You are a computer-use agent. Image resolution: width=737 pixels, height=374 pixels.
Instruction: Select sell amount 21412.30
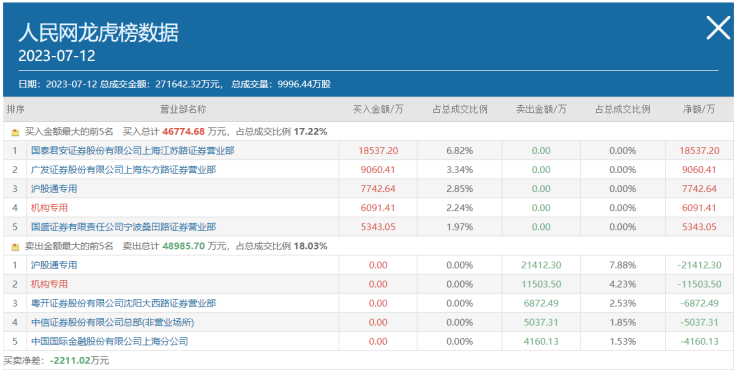(x=541, y=265)
